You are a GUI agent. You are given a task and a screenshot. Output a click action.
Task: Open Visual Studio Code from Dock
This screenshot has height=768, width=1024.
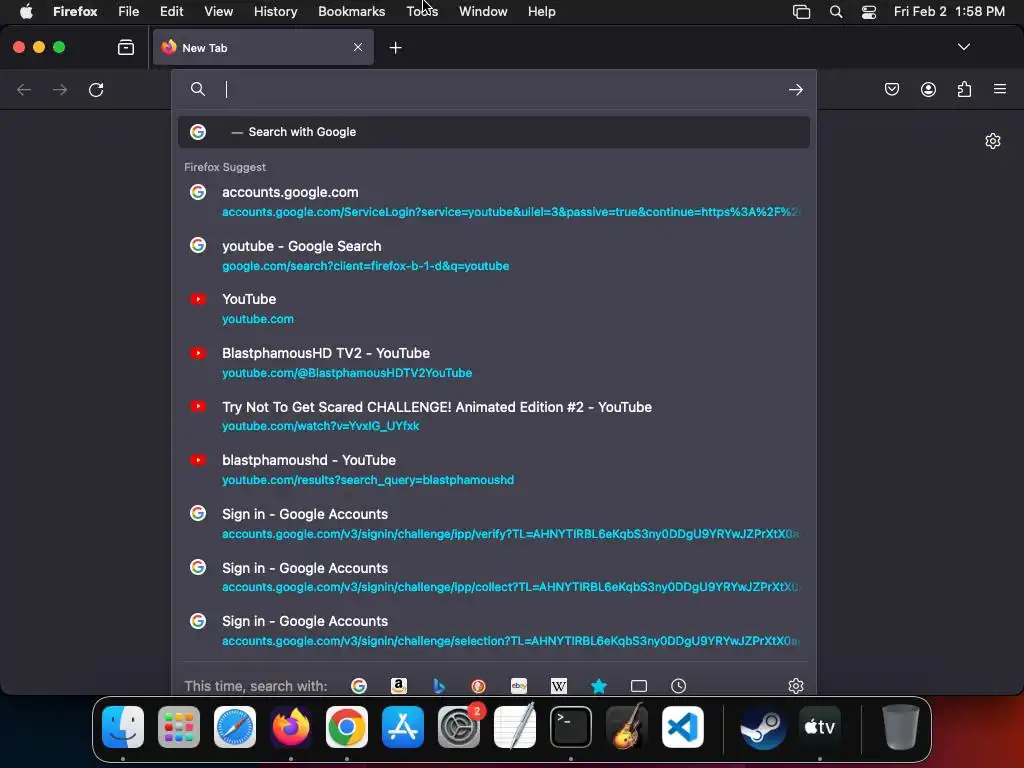682,726
